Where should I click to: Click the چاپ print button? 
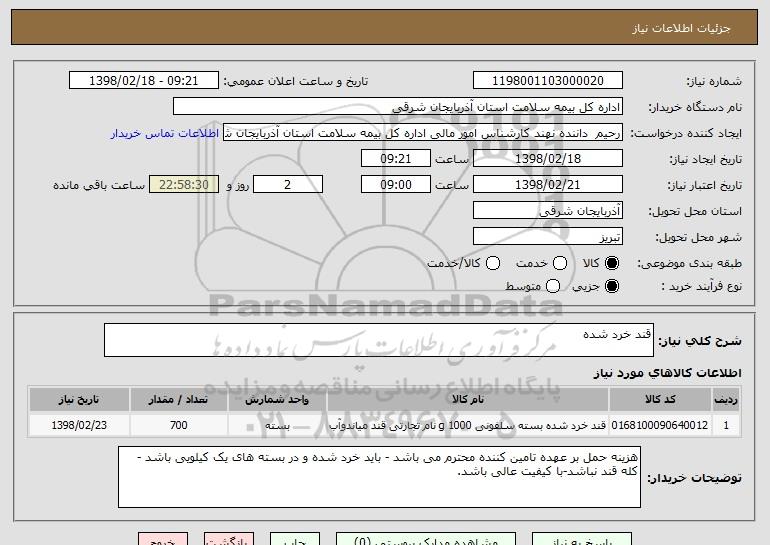[295, 539]
